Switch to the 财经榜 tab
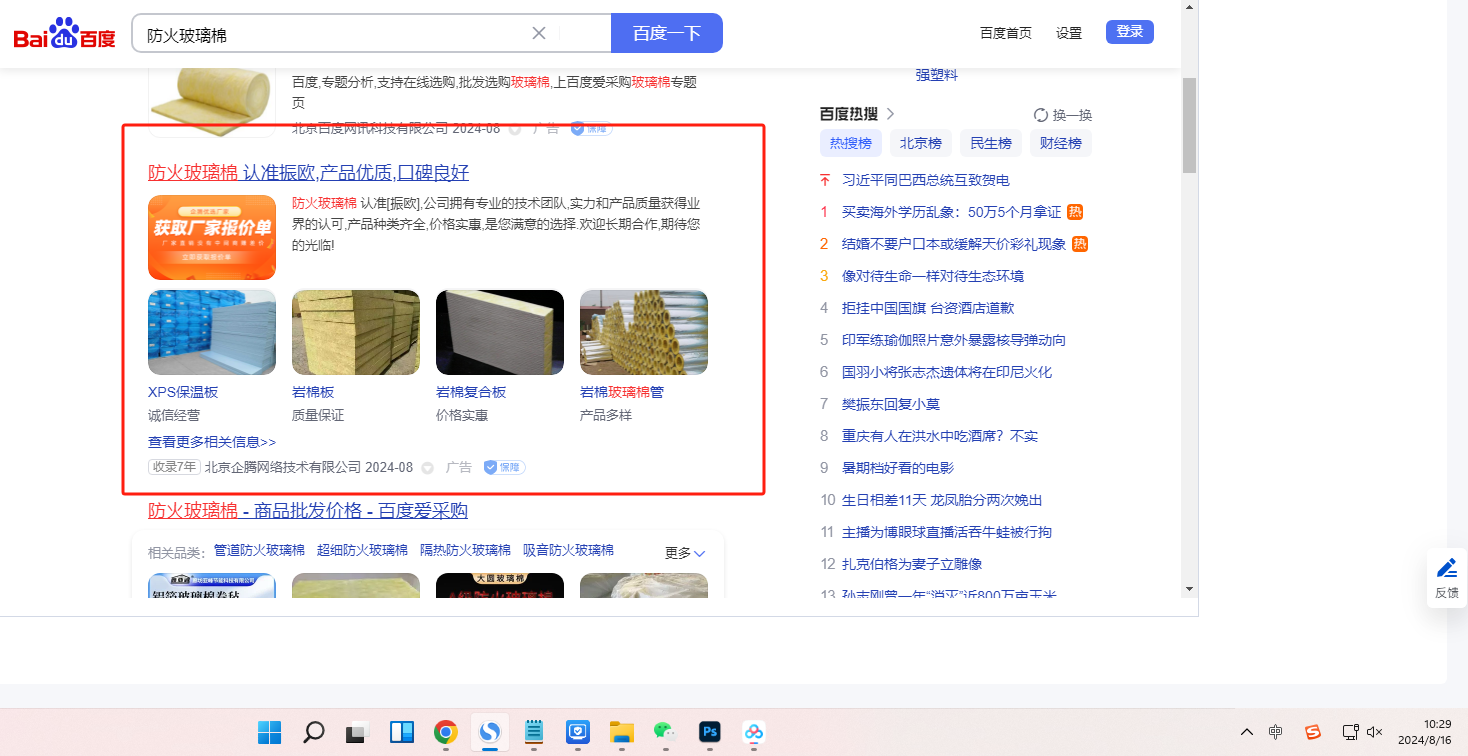Screen dimensions: 1468x756 pos(1061,143)
